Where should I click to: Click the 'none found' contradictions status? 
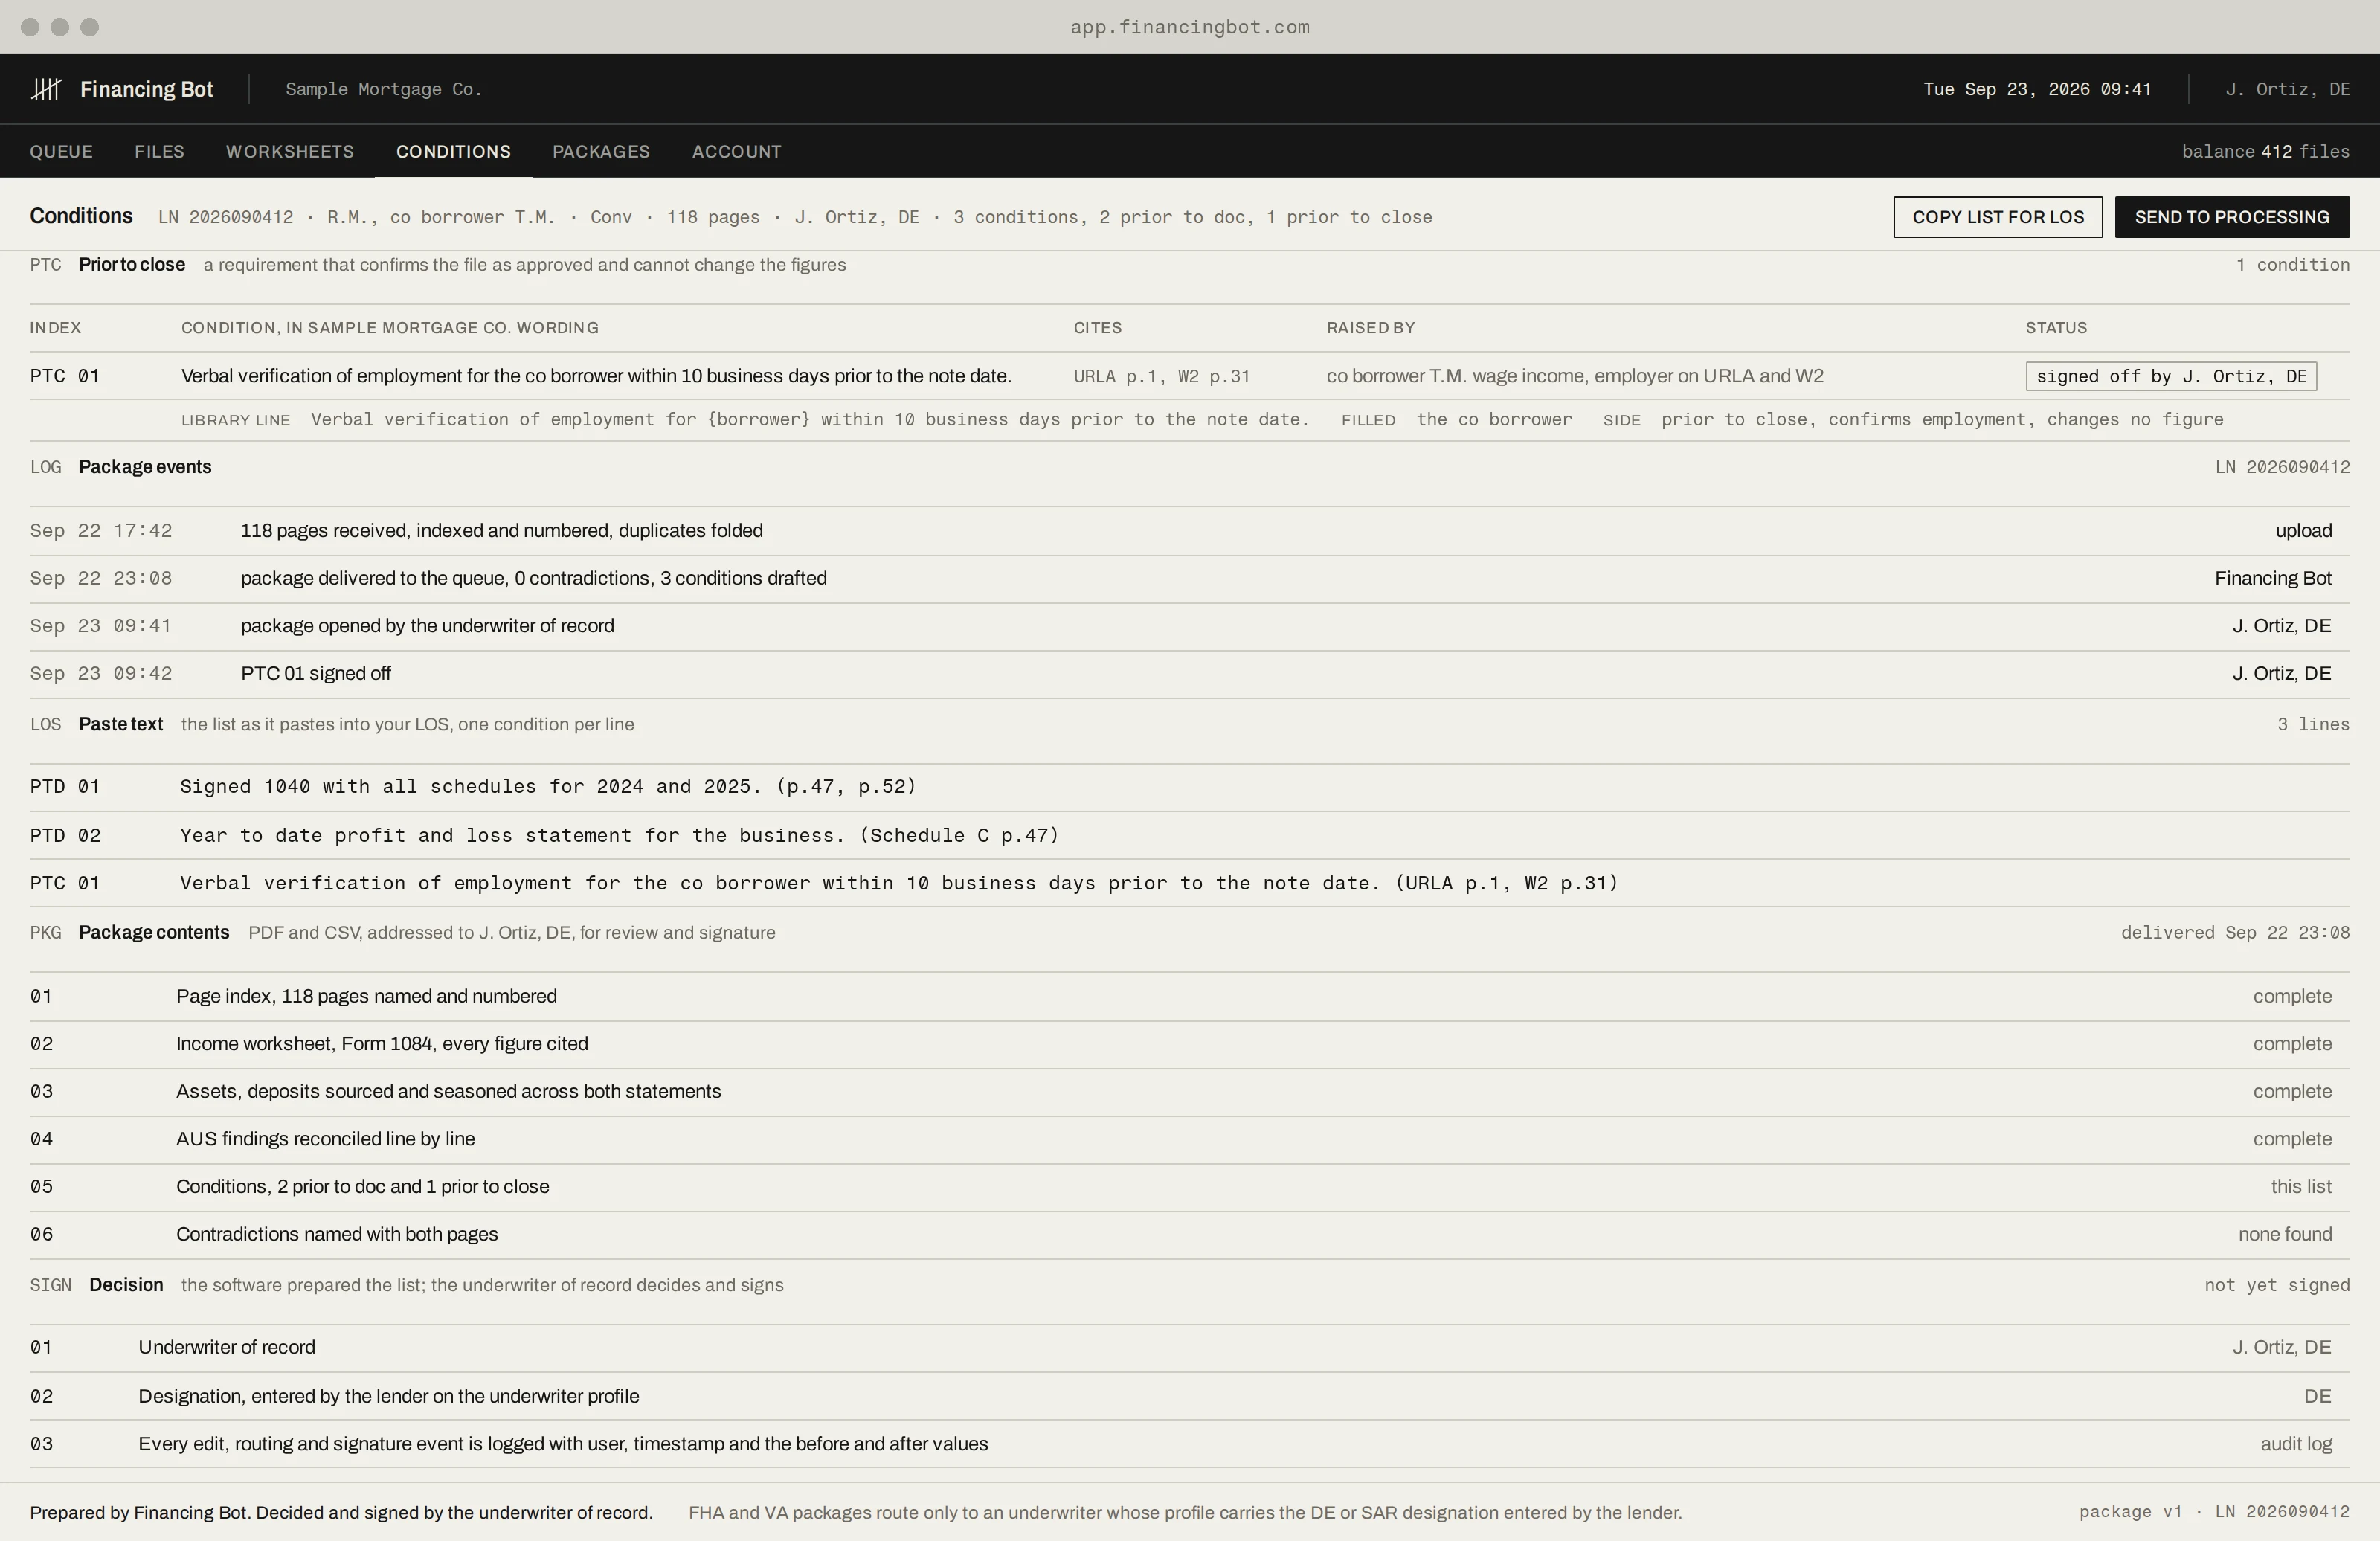click(2285, 1235)
